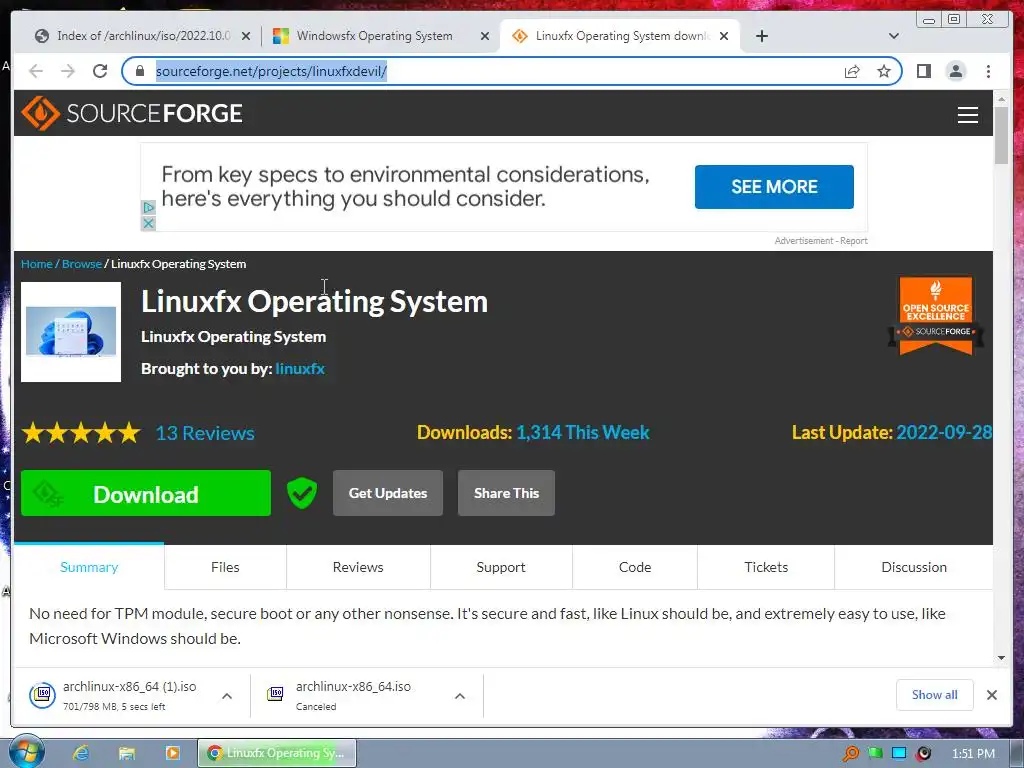Click the taskbar clock 1:51 PM
Image resolution: width=1024 pixels, height=768 pixels.
(x=973, y=754)
